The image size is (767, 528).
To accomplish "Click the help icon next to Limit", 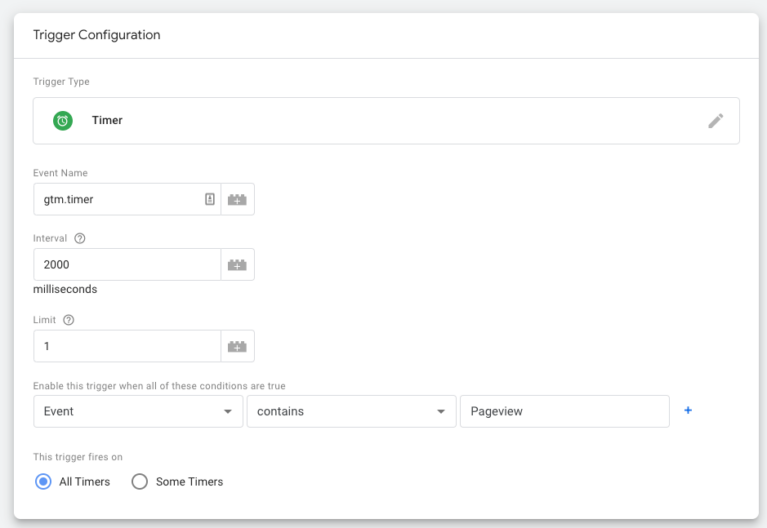I will (68, 320).
